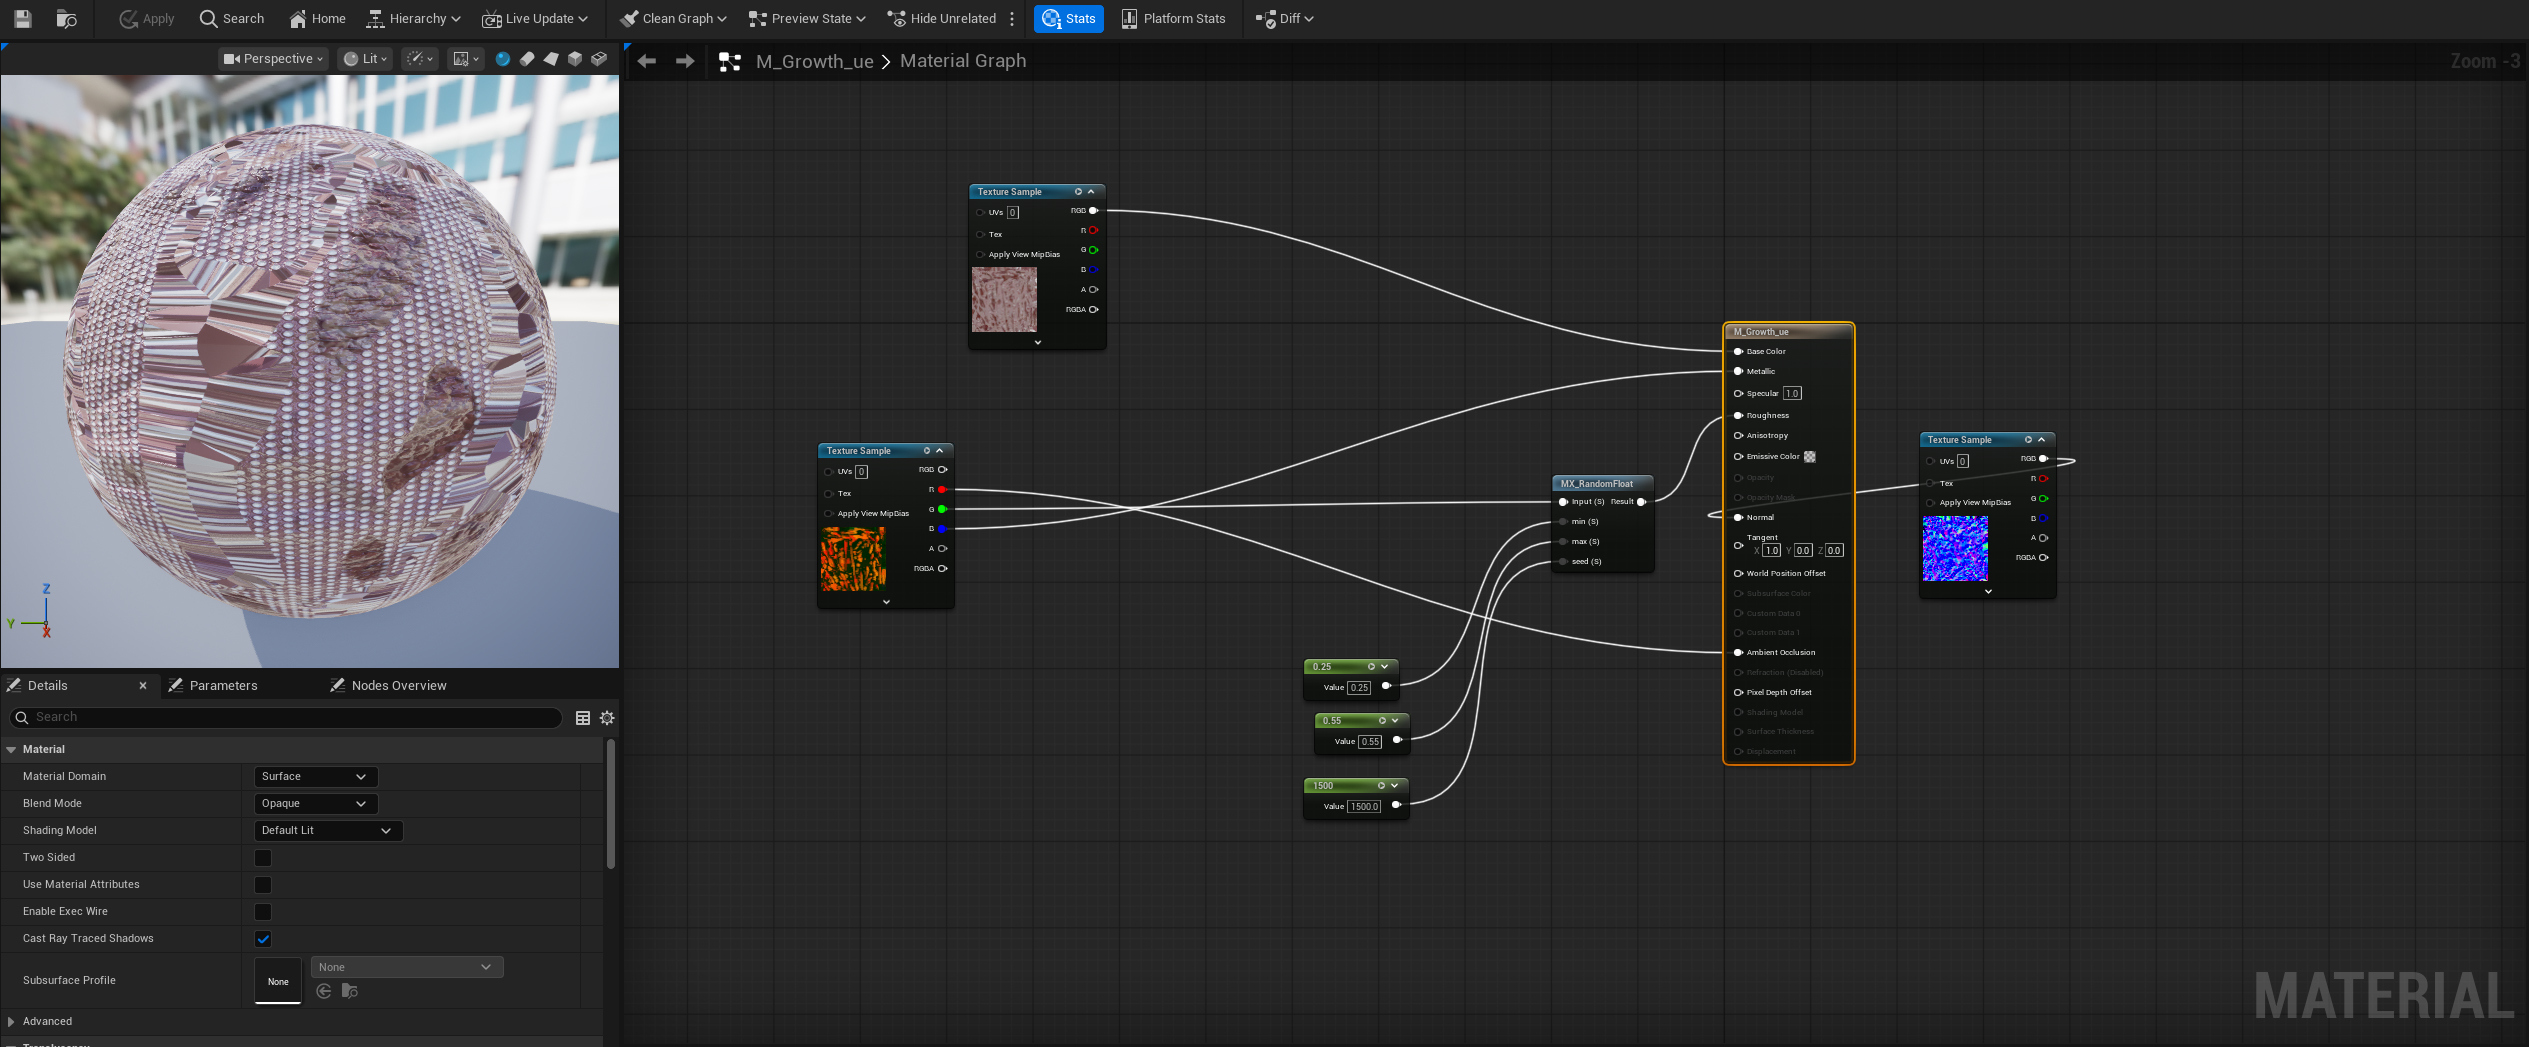Open the Live Update dropdown

click(x=535, y=18)
